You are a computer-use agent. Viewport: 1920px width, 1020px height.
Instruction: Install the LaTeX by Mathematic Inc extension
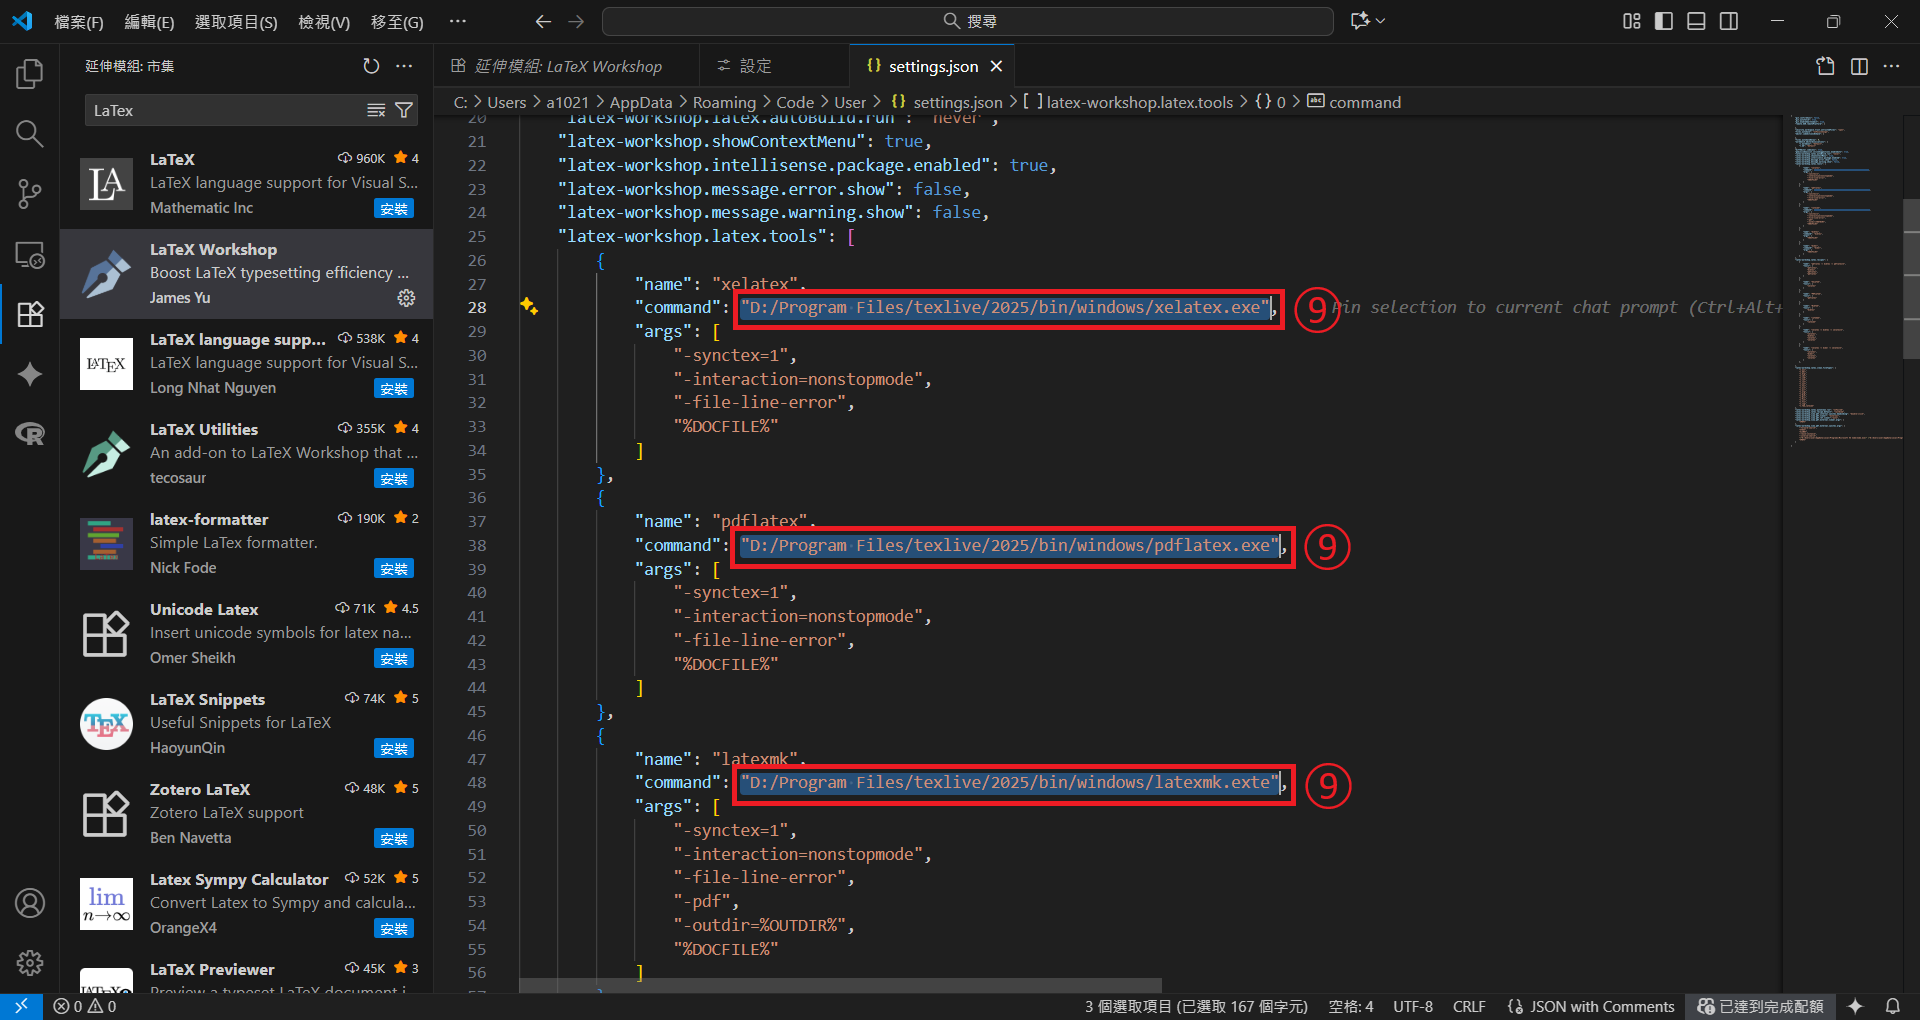[x=394, y=209]
